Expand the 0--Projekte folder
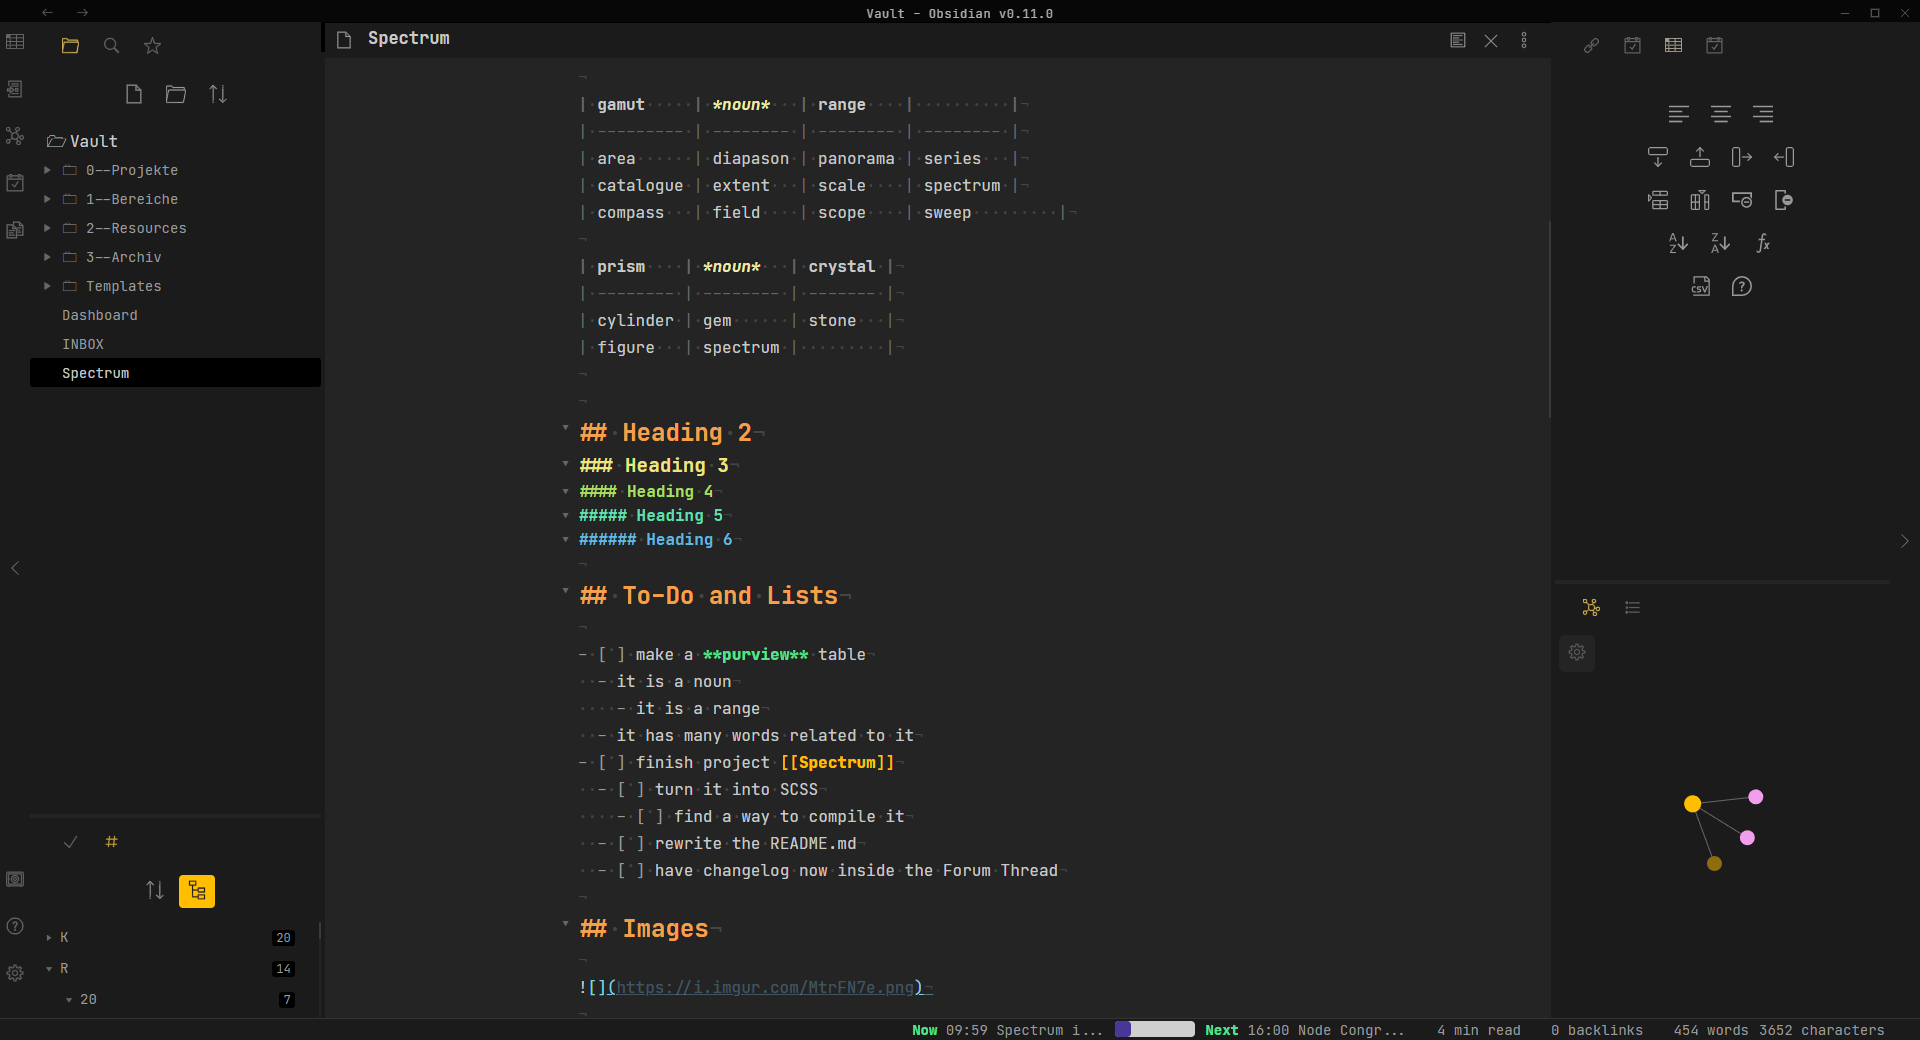Image resolution: width=1920 pixels, height=1040 pixels. (47, 170)
